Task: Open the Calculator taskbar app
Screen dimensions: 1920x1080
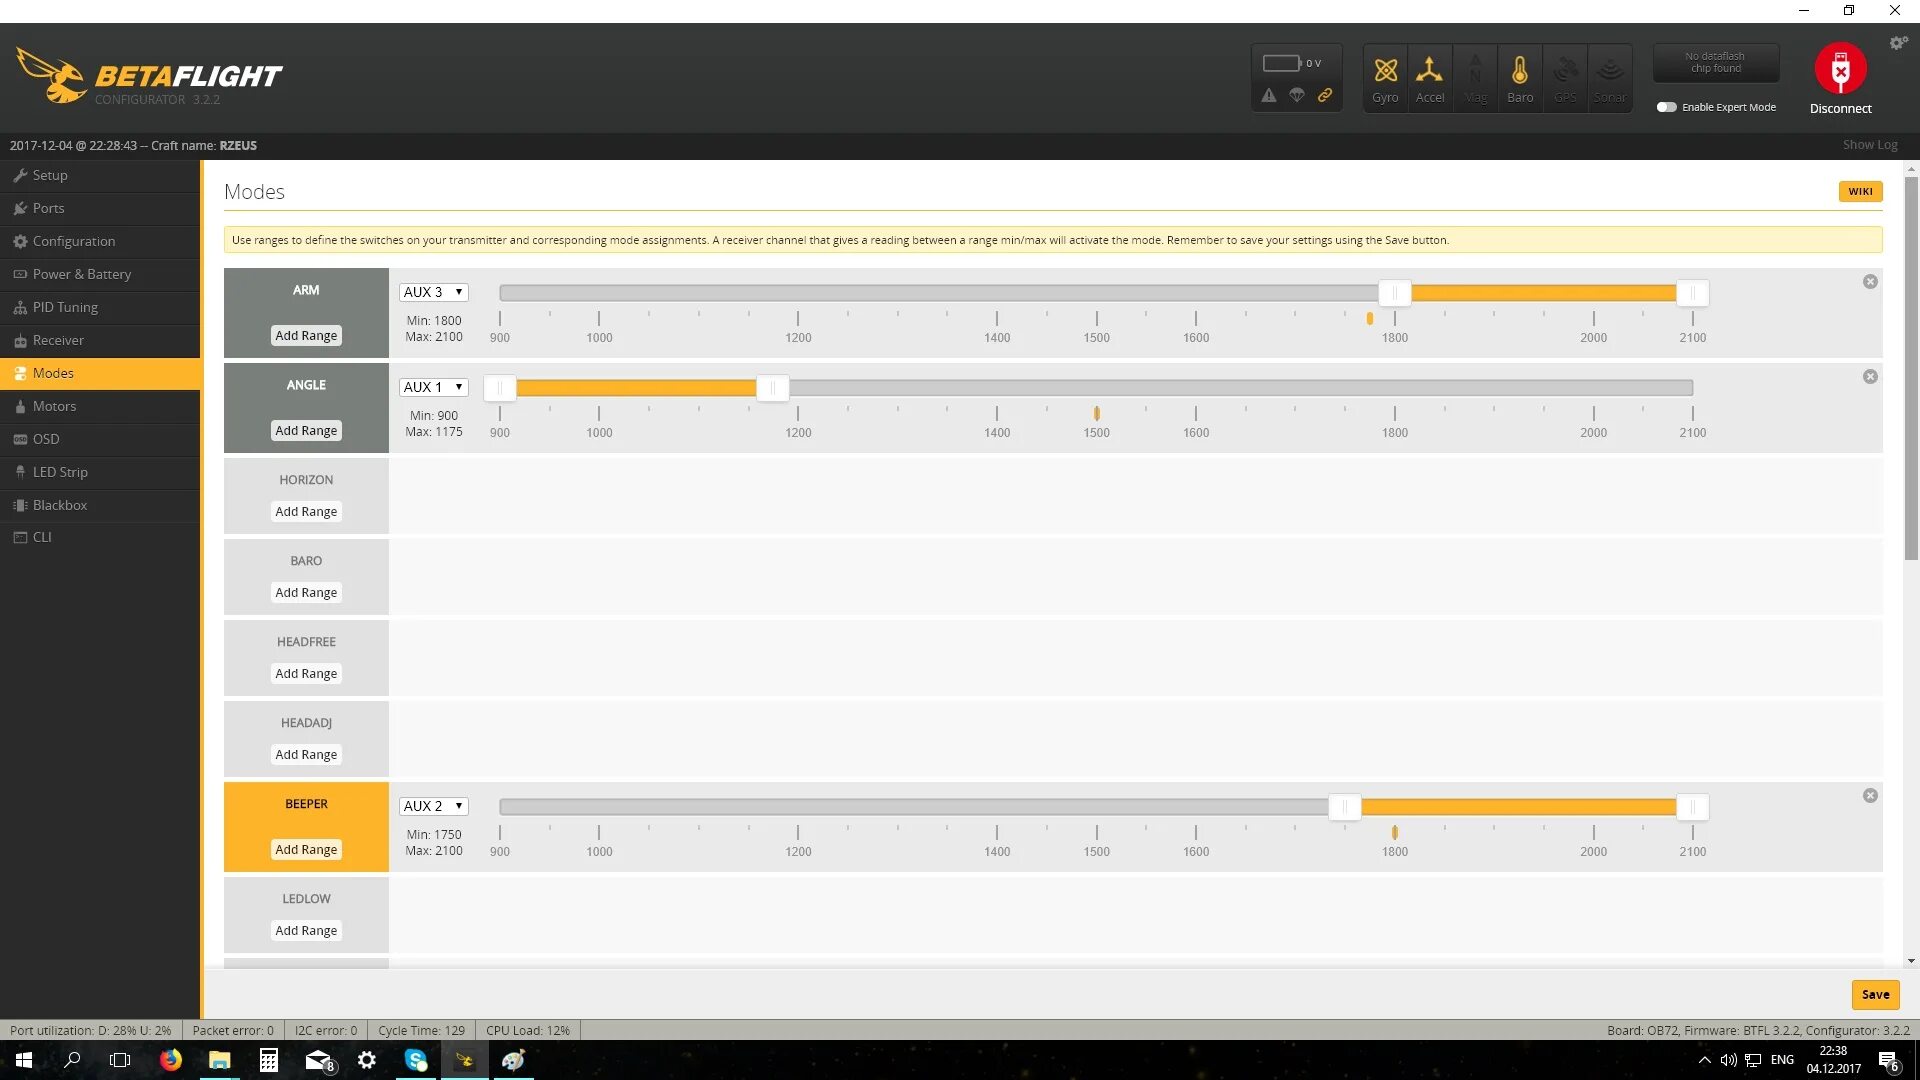Action: [x=269, y=1060]
